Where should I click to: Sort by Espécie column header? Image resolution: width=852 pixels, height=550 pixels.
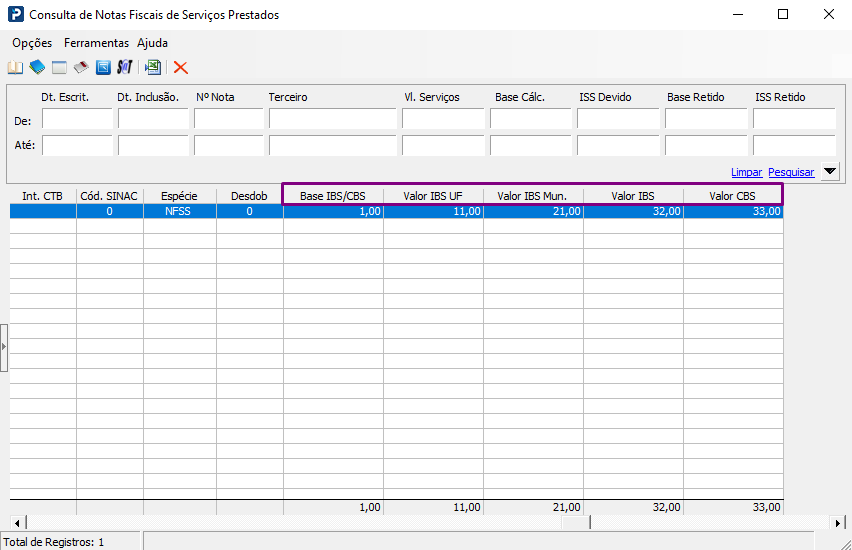180,196
